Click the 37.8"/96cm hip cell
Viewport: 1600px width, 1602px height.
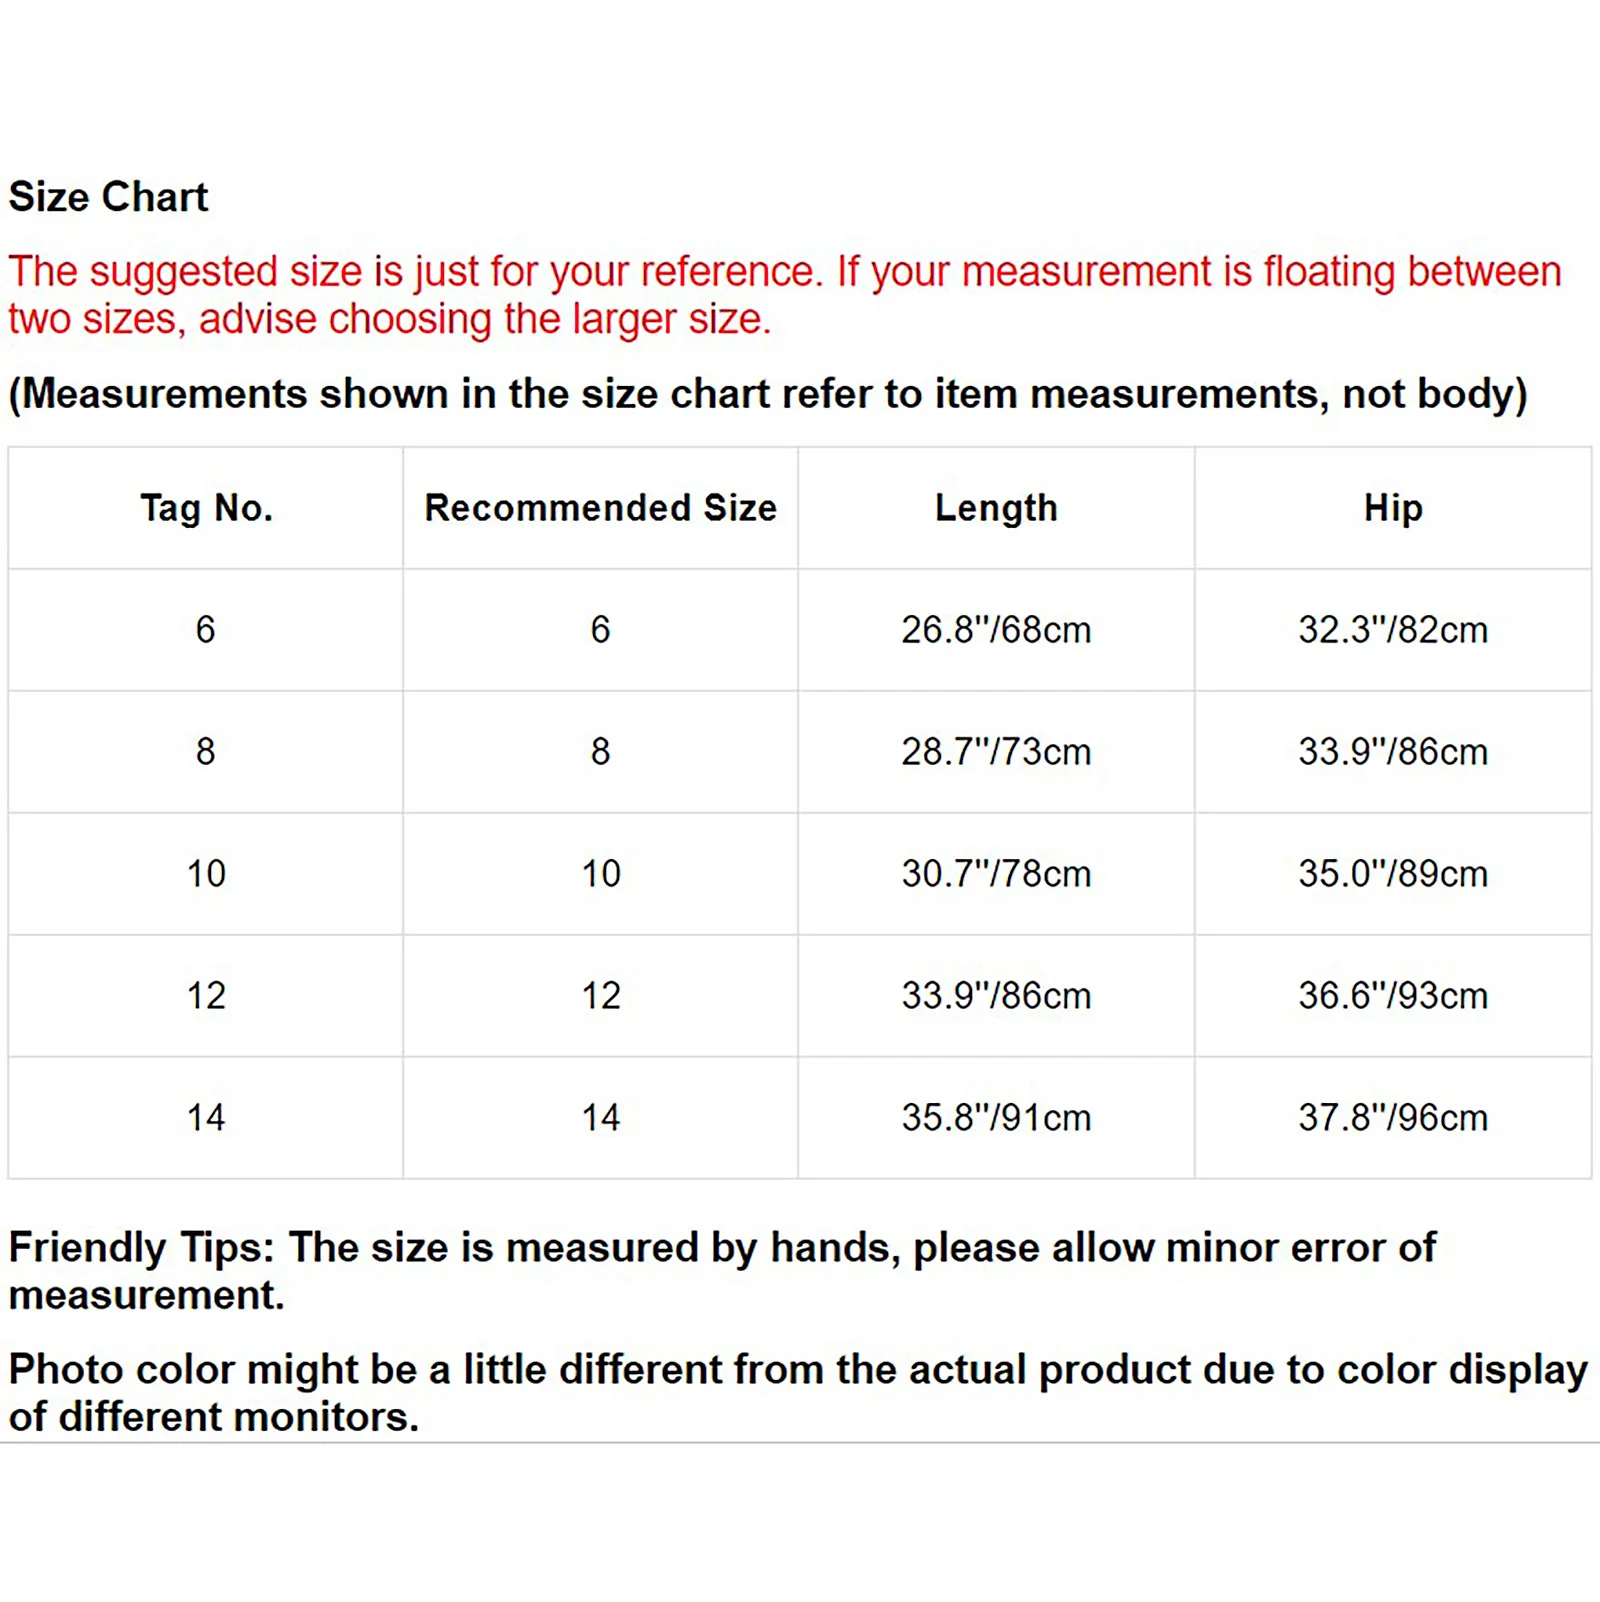(1393, 1118)
